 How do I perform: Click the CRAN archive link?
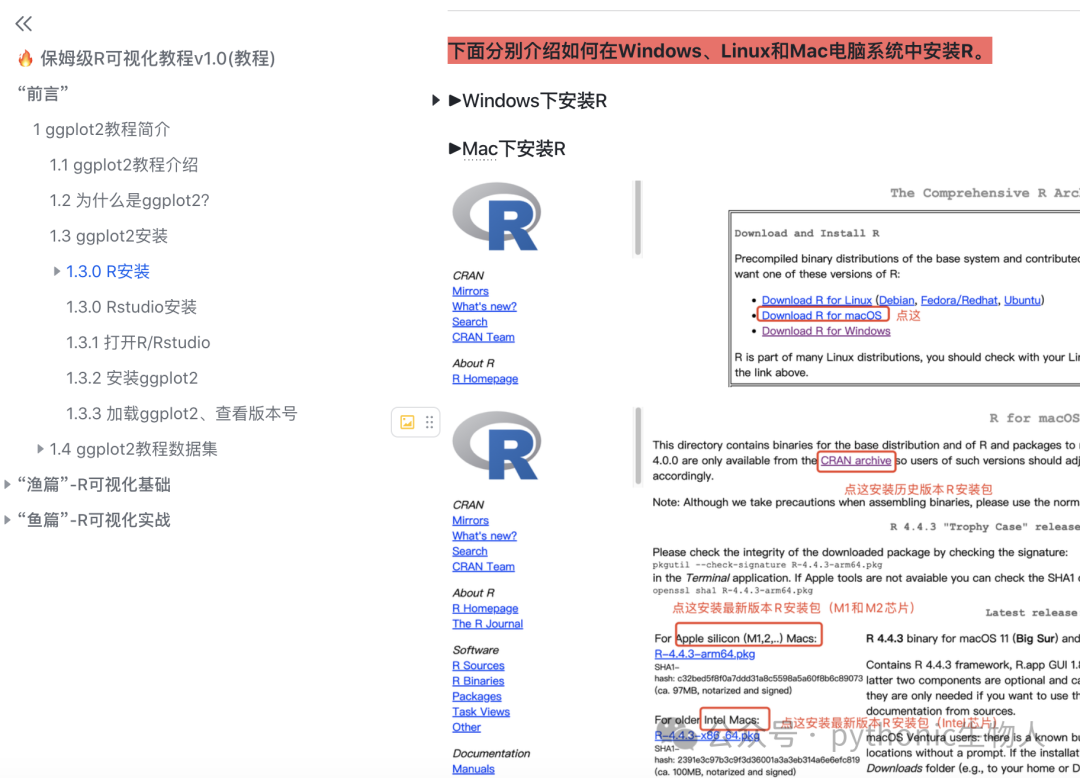[856, 461]
